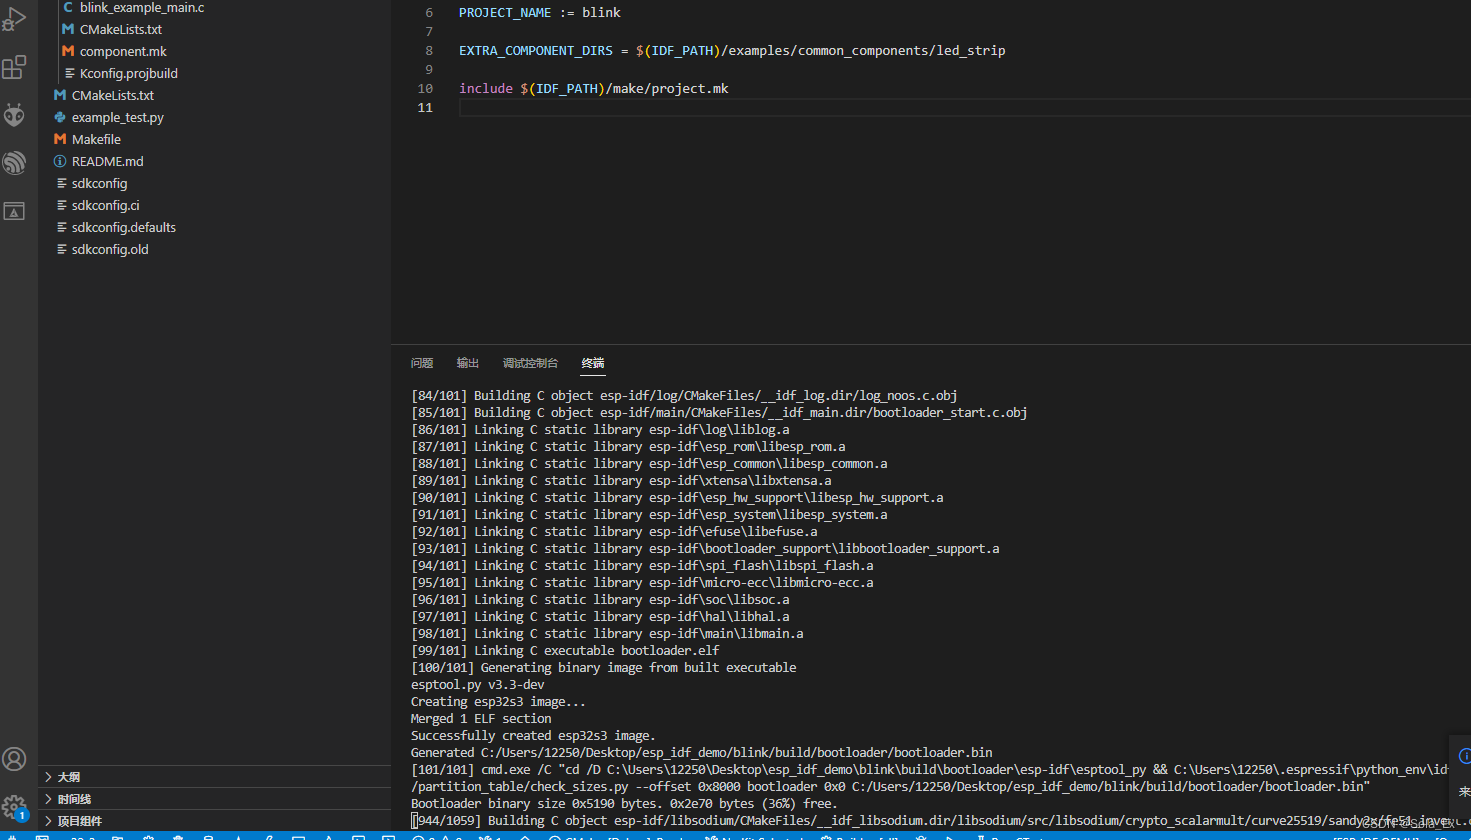Click the Creating esp32s3 image... line
The width and height of the screenshot is (1471, 840).
tap(498, 702)
